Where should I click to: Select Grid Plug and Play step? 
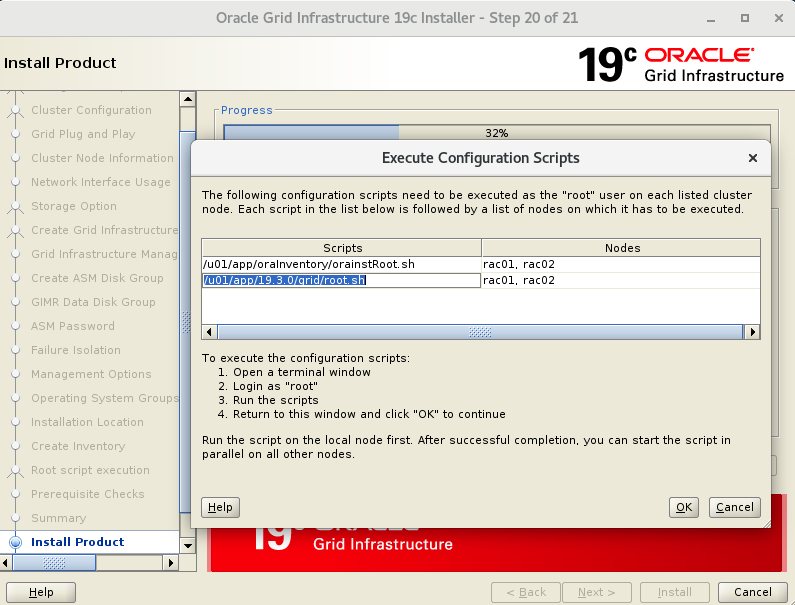(83, 134)
